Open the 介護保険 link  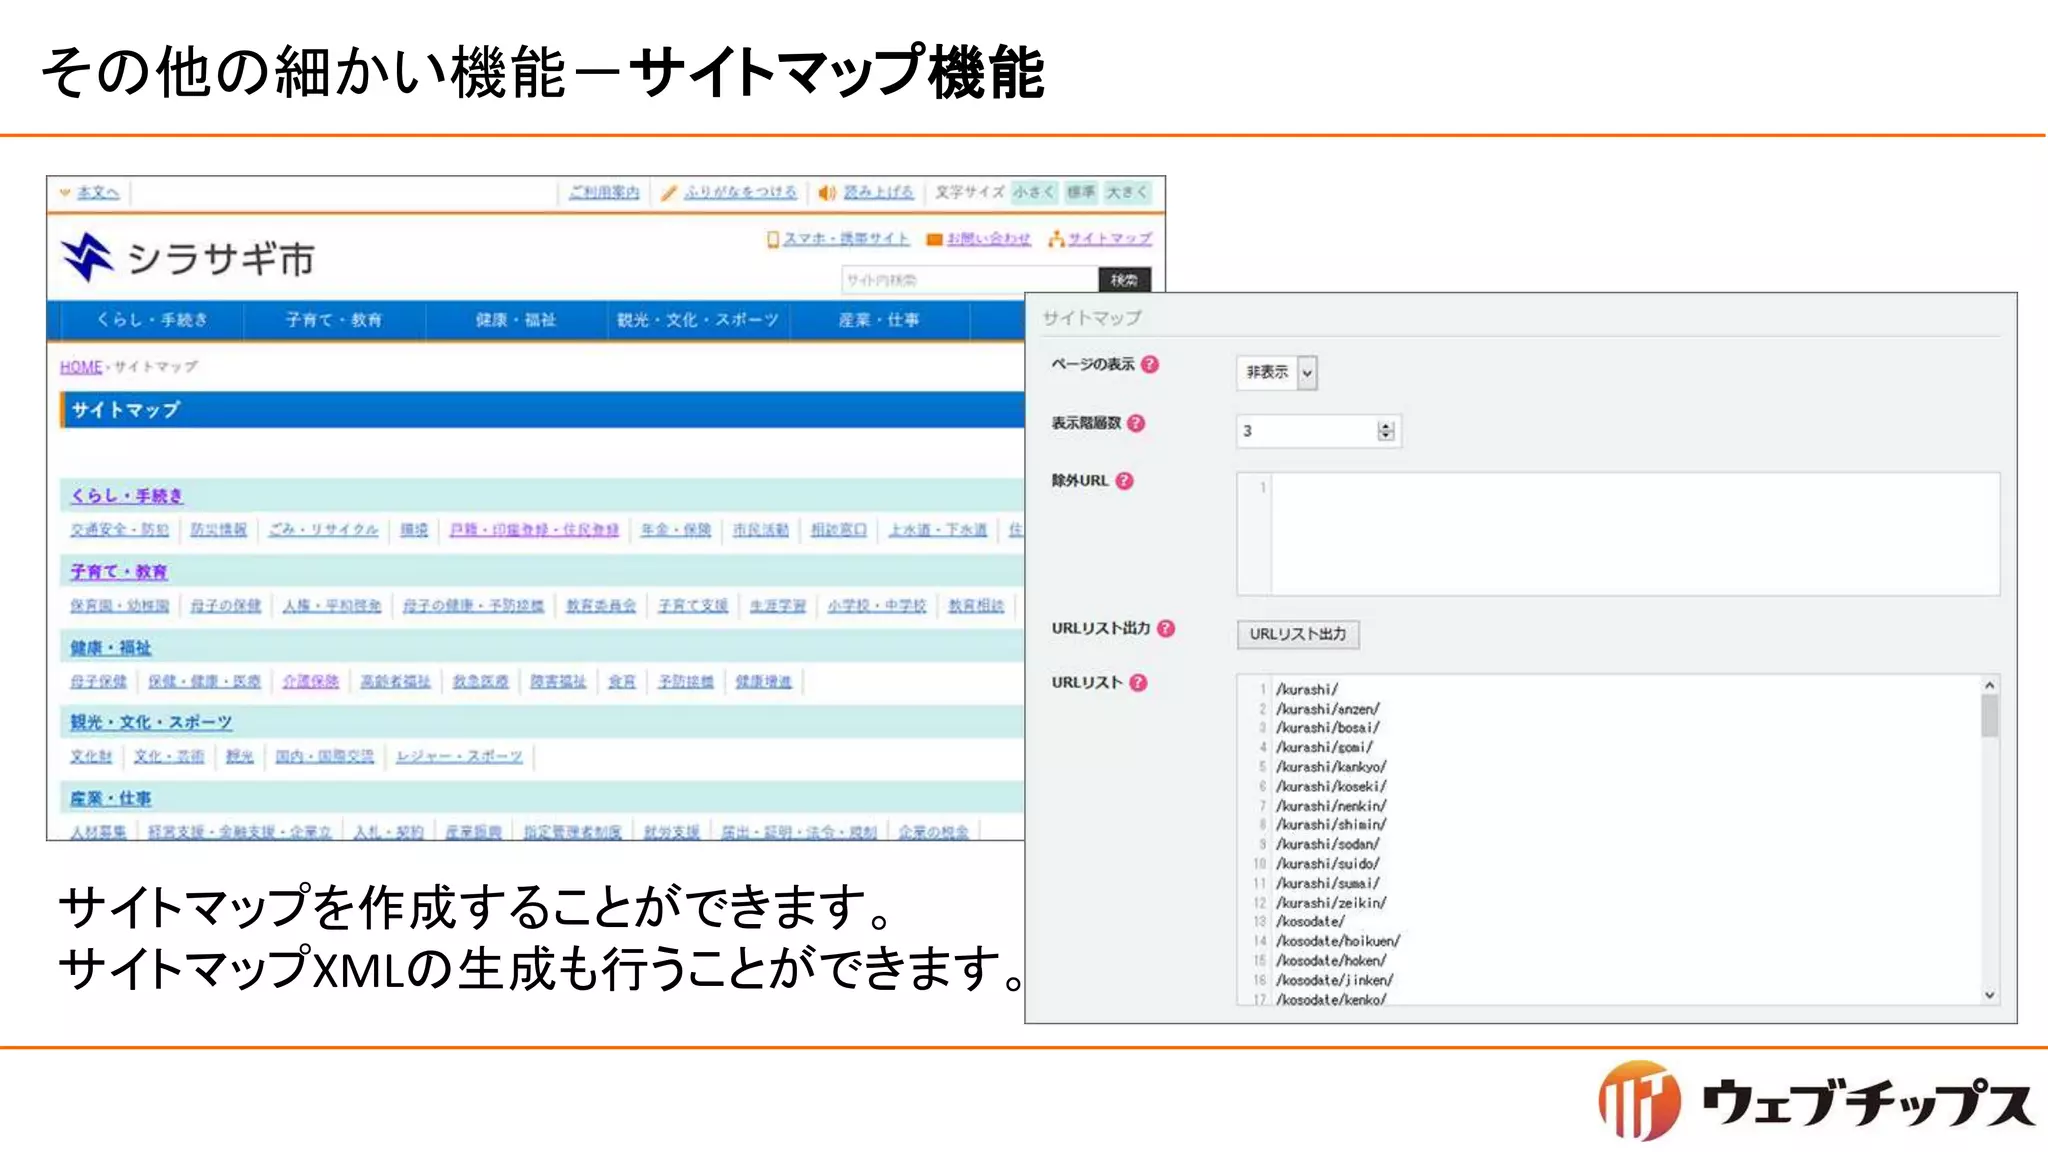pyautogui.click(x=310, y=682)
